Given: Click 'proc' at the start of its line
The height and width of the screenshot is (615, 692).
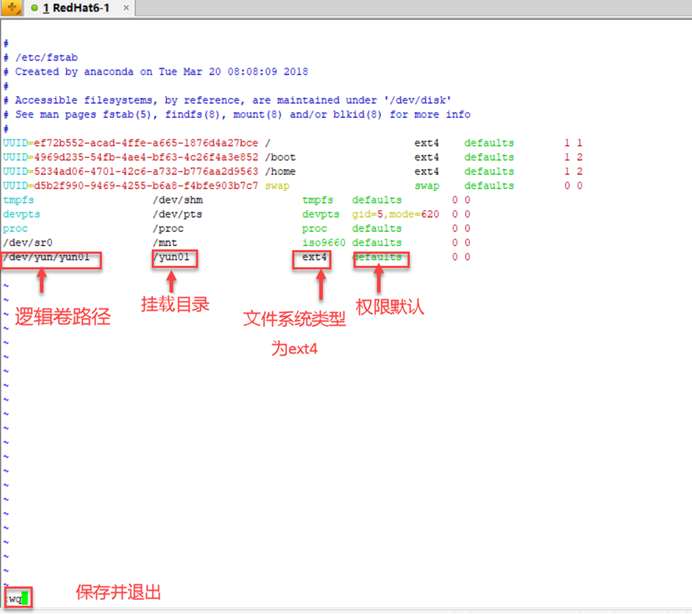Looking at the screenshot, I should 15,229.
